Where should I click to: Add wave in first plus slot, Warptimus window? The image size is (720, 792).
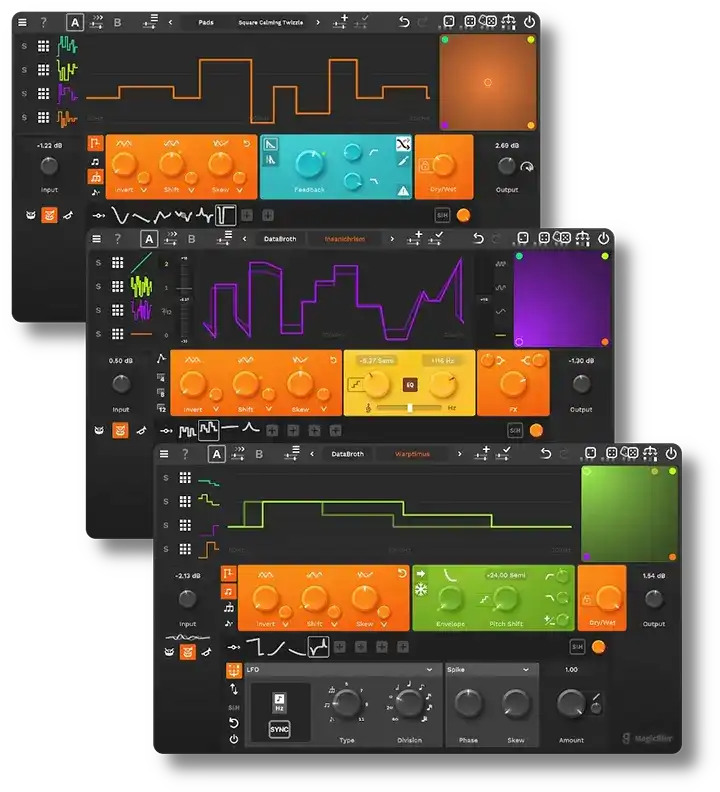click(340, 647)
